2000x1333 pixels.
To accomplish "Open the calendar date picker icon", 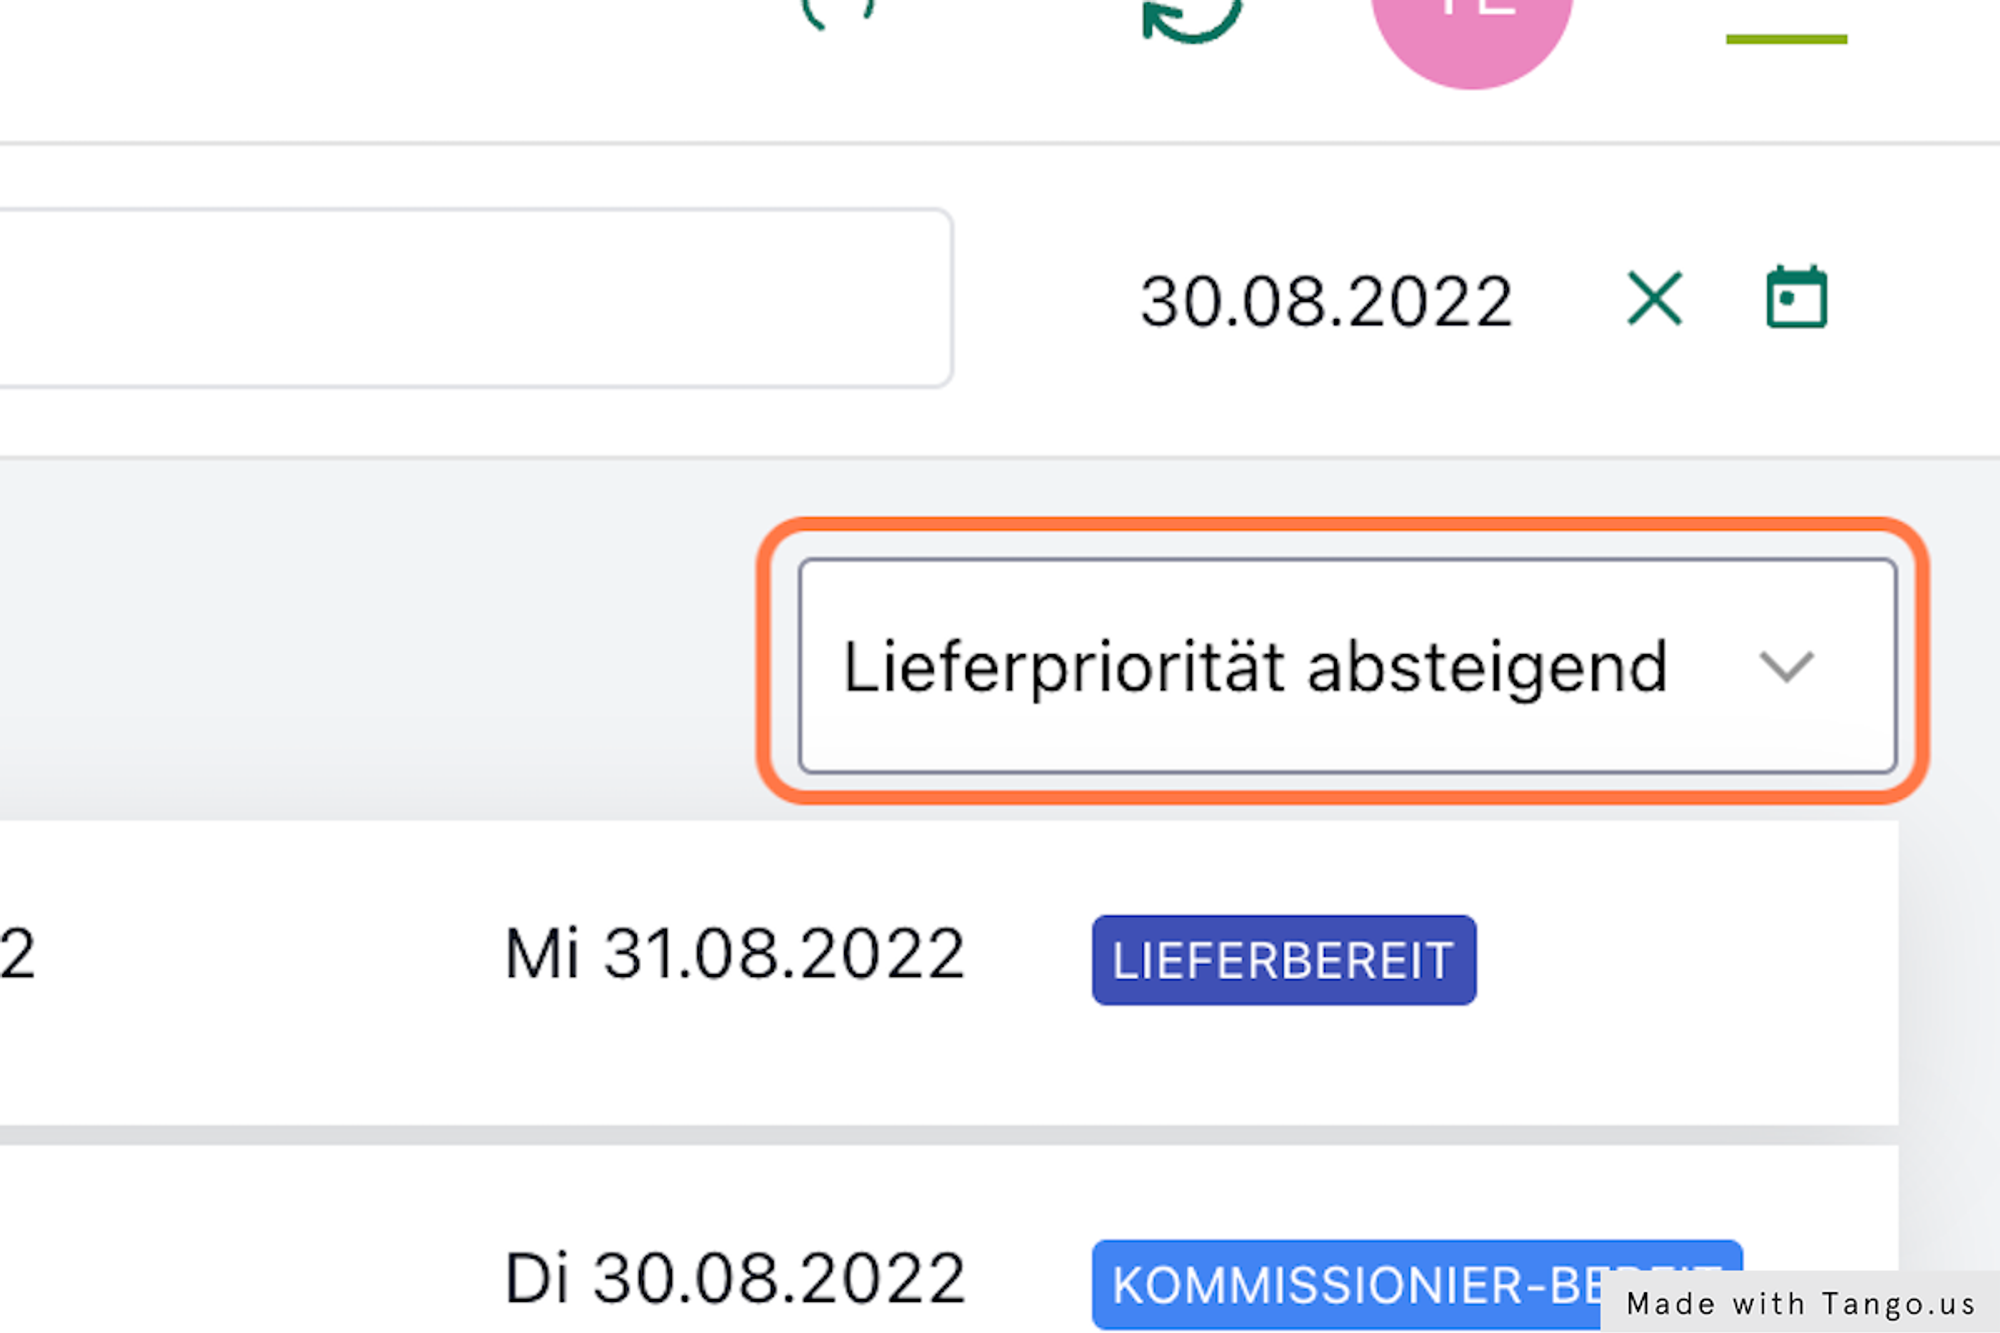I will 1796,298.
